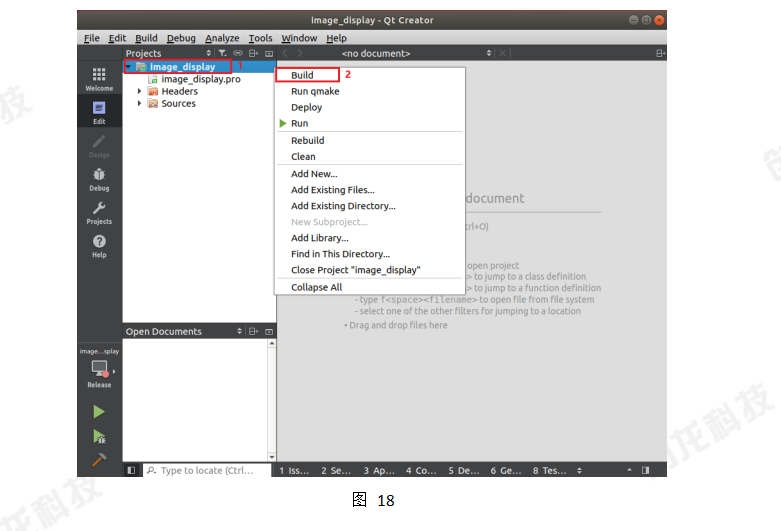Click the image_display kit selector monitor icon
The width and height of the screenshot is (781, 531).
click(x=99, y=369)
